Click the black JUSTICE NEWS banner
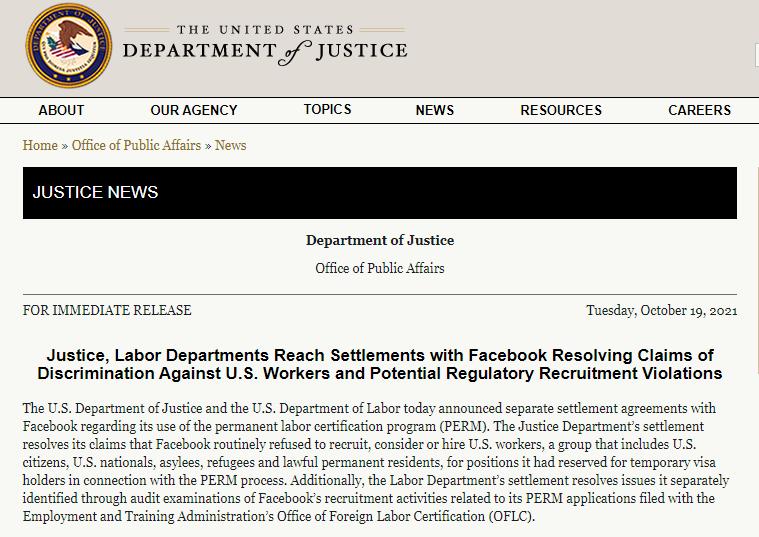This screenshot has width=759, height=537. pos(379,192)
